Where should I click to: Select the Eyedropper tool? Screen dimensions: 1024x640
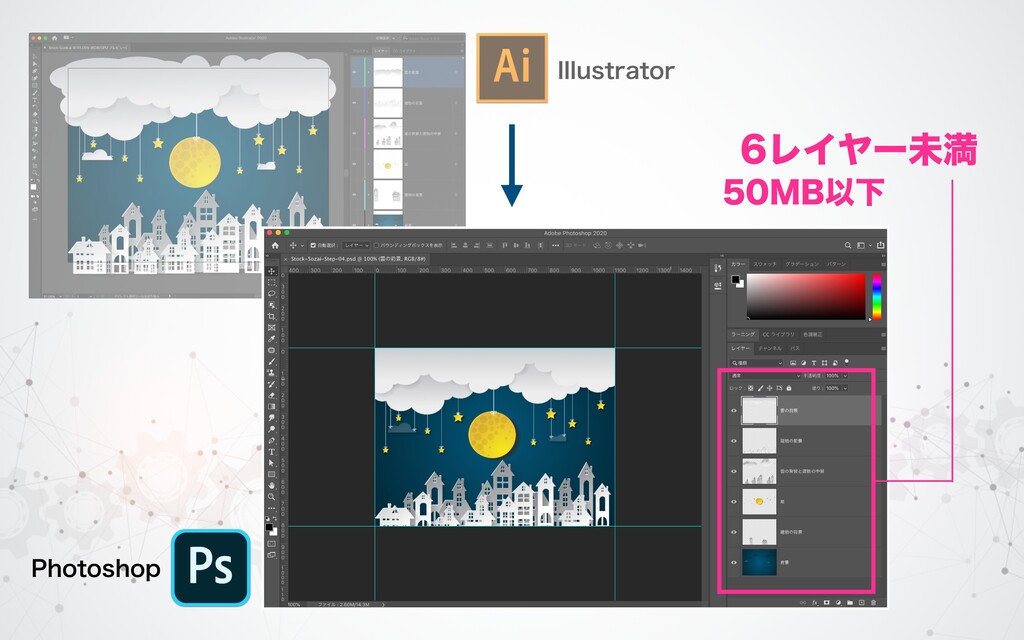coord(272,338)
